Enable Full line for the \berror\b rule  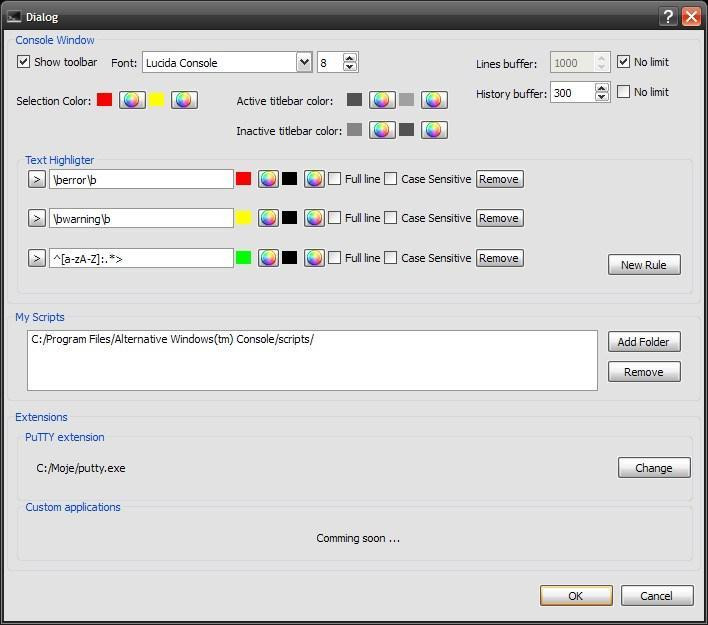point(335,179)
